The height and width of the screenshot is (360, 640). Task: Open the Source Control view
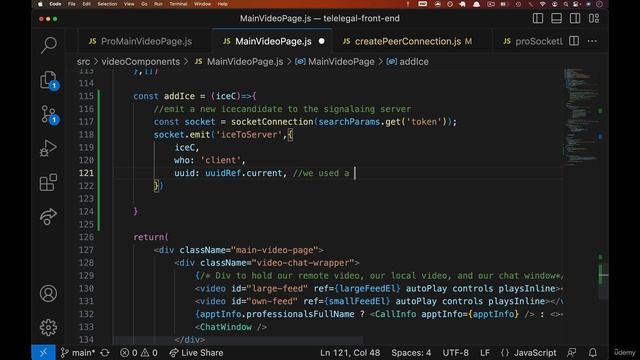[49, 114]
